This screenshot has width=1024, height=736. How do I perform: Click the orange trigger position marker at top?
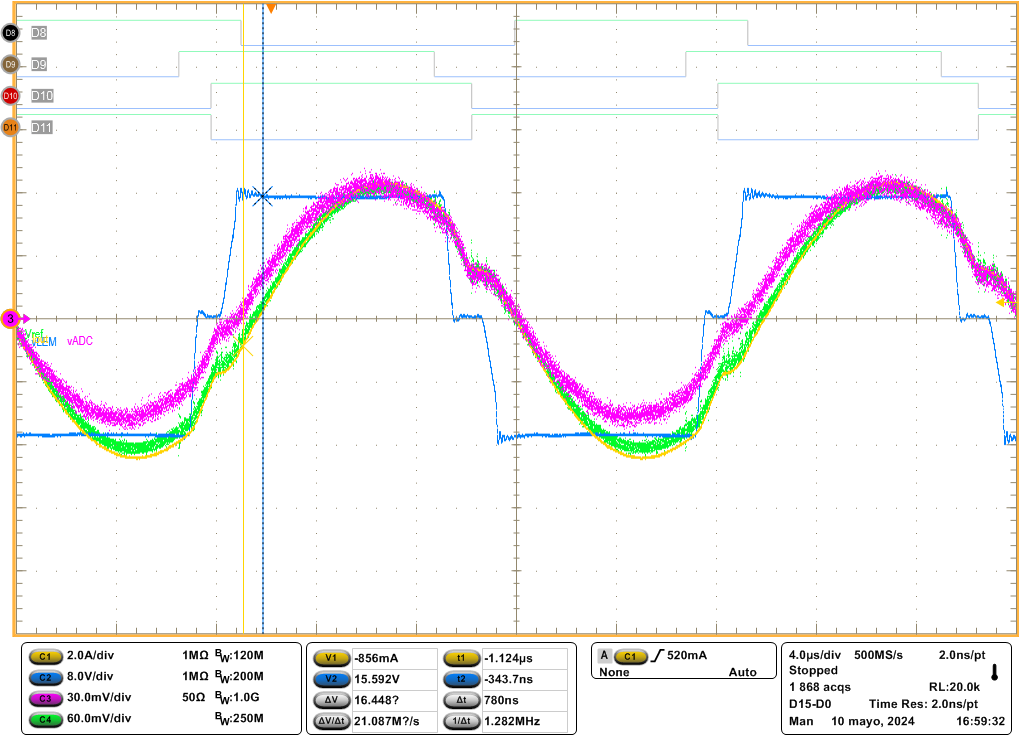[270, 8]
